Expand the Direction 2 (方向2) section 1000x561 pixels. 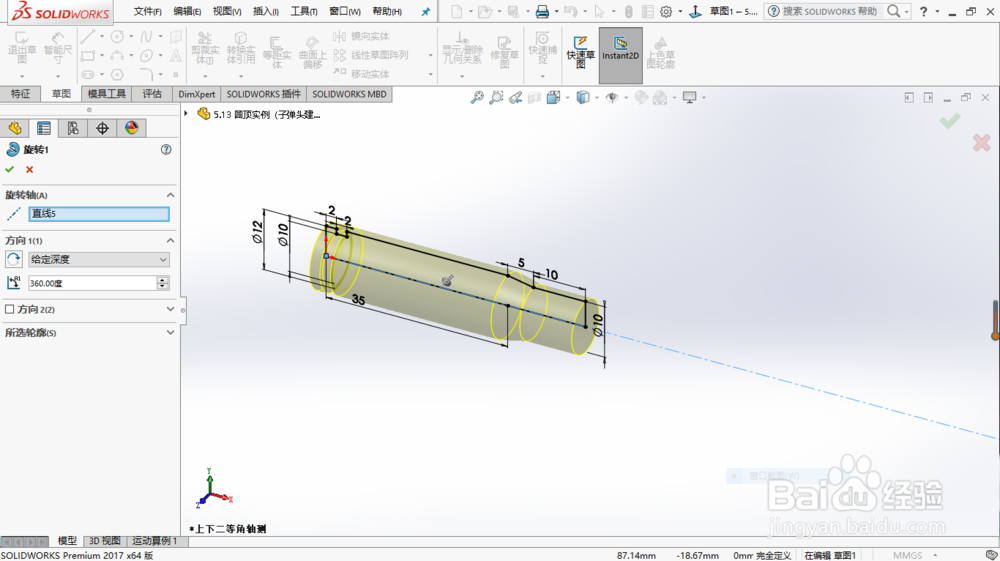170,309
